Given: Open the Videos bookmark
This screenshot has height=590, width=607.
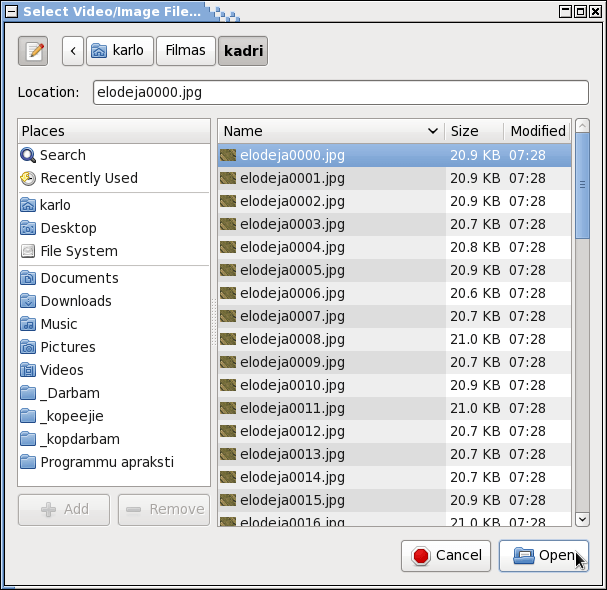Looking at the screenshot, I should click(x=114, y=370).
